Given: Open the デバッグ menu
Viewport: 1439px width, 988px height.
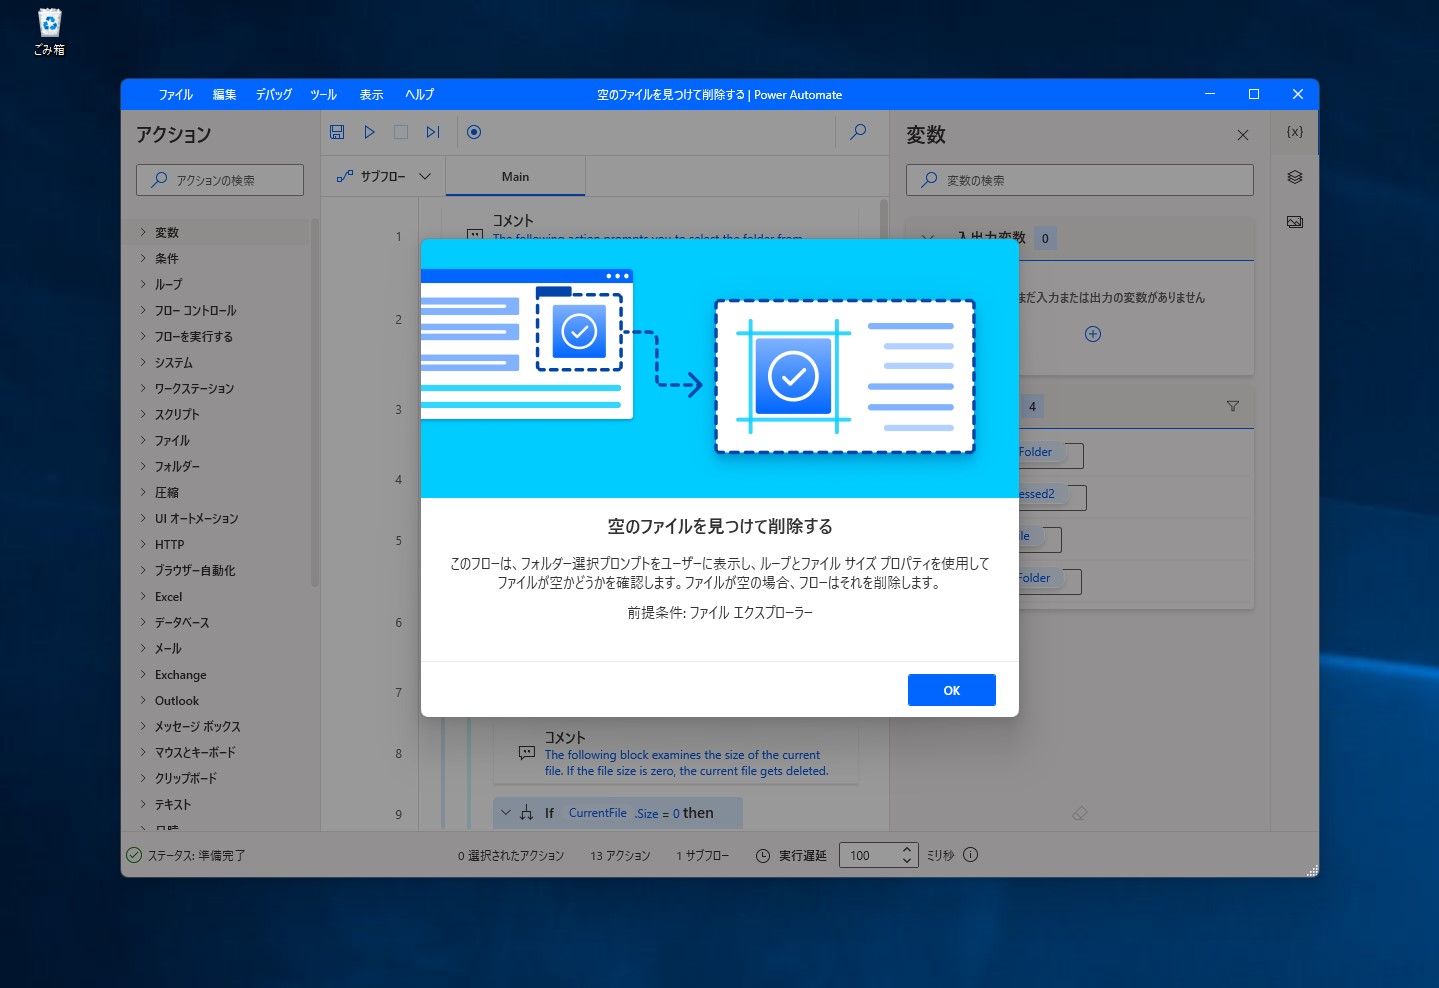Looking at the screenshot, I should pyautogui.click(x=273, y=94).
